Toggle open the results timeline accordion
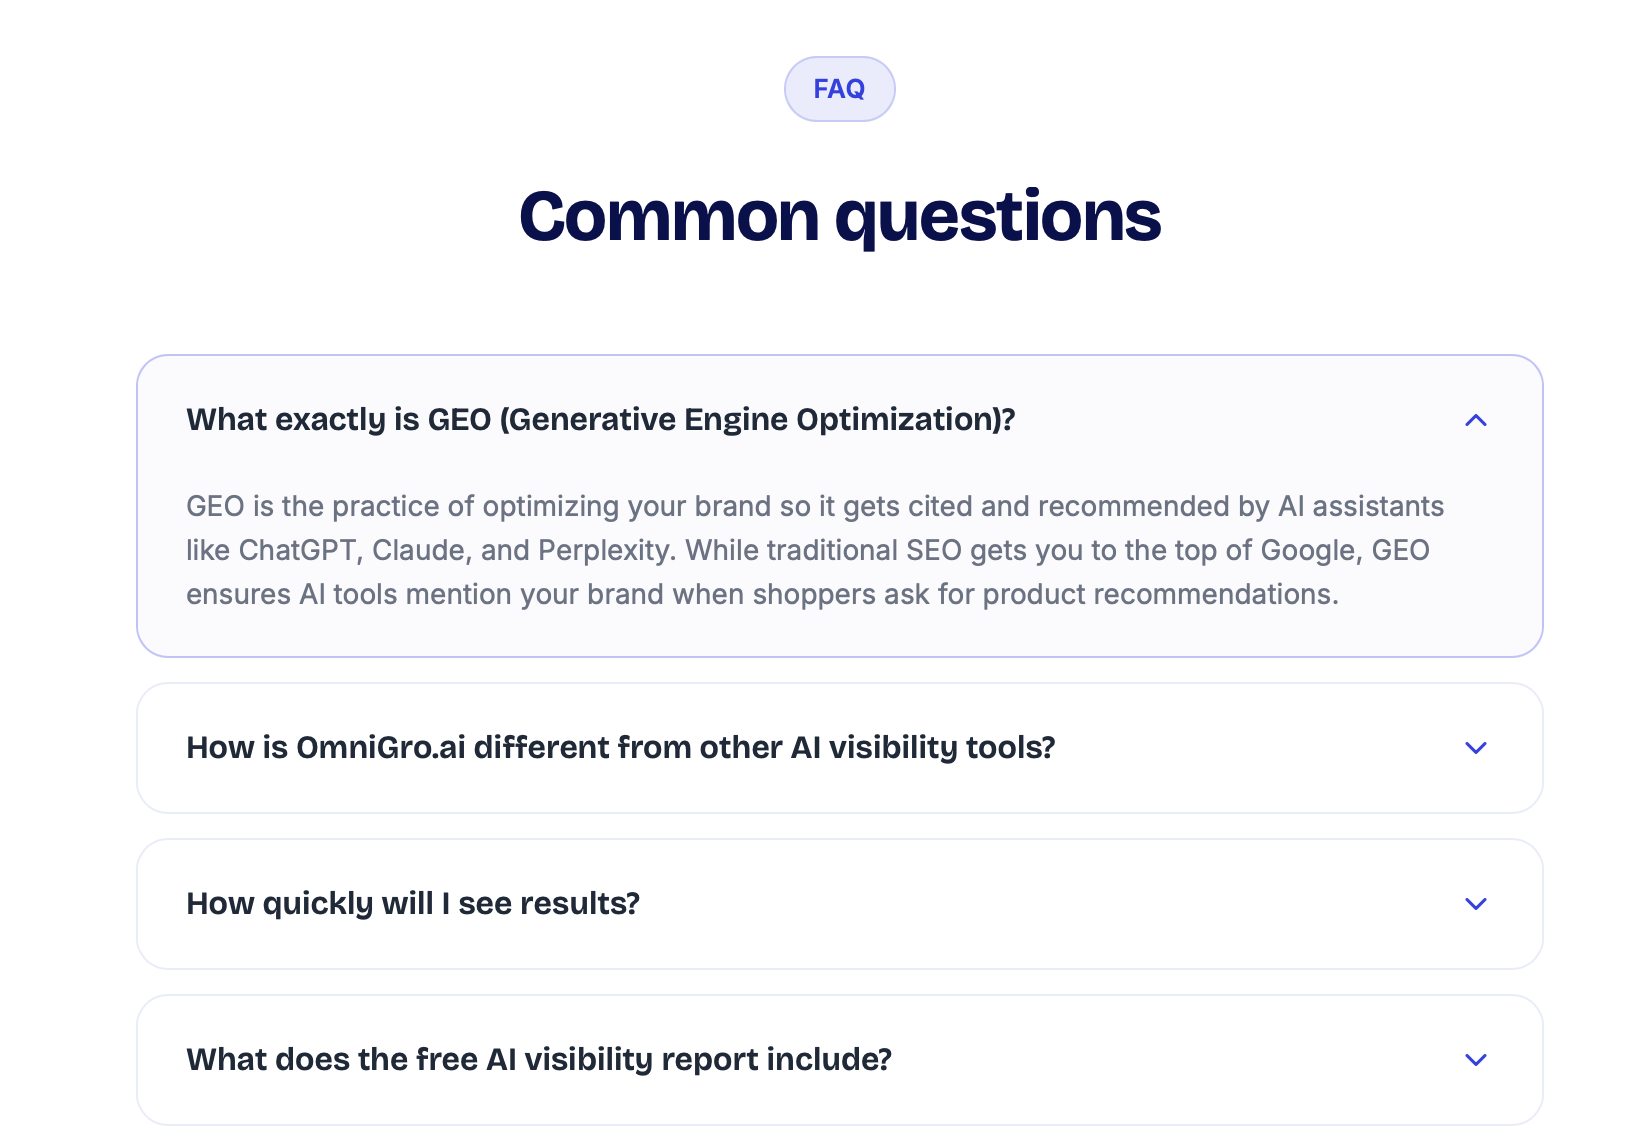 413,903
